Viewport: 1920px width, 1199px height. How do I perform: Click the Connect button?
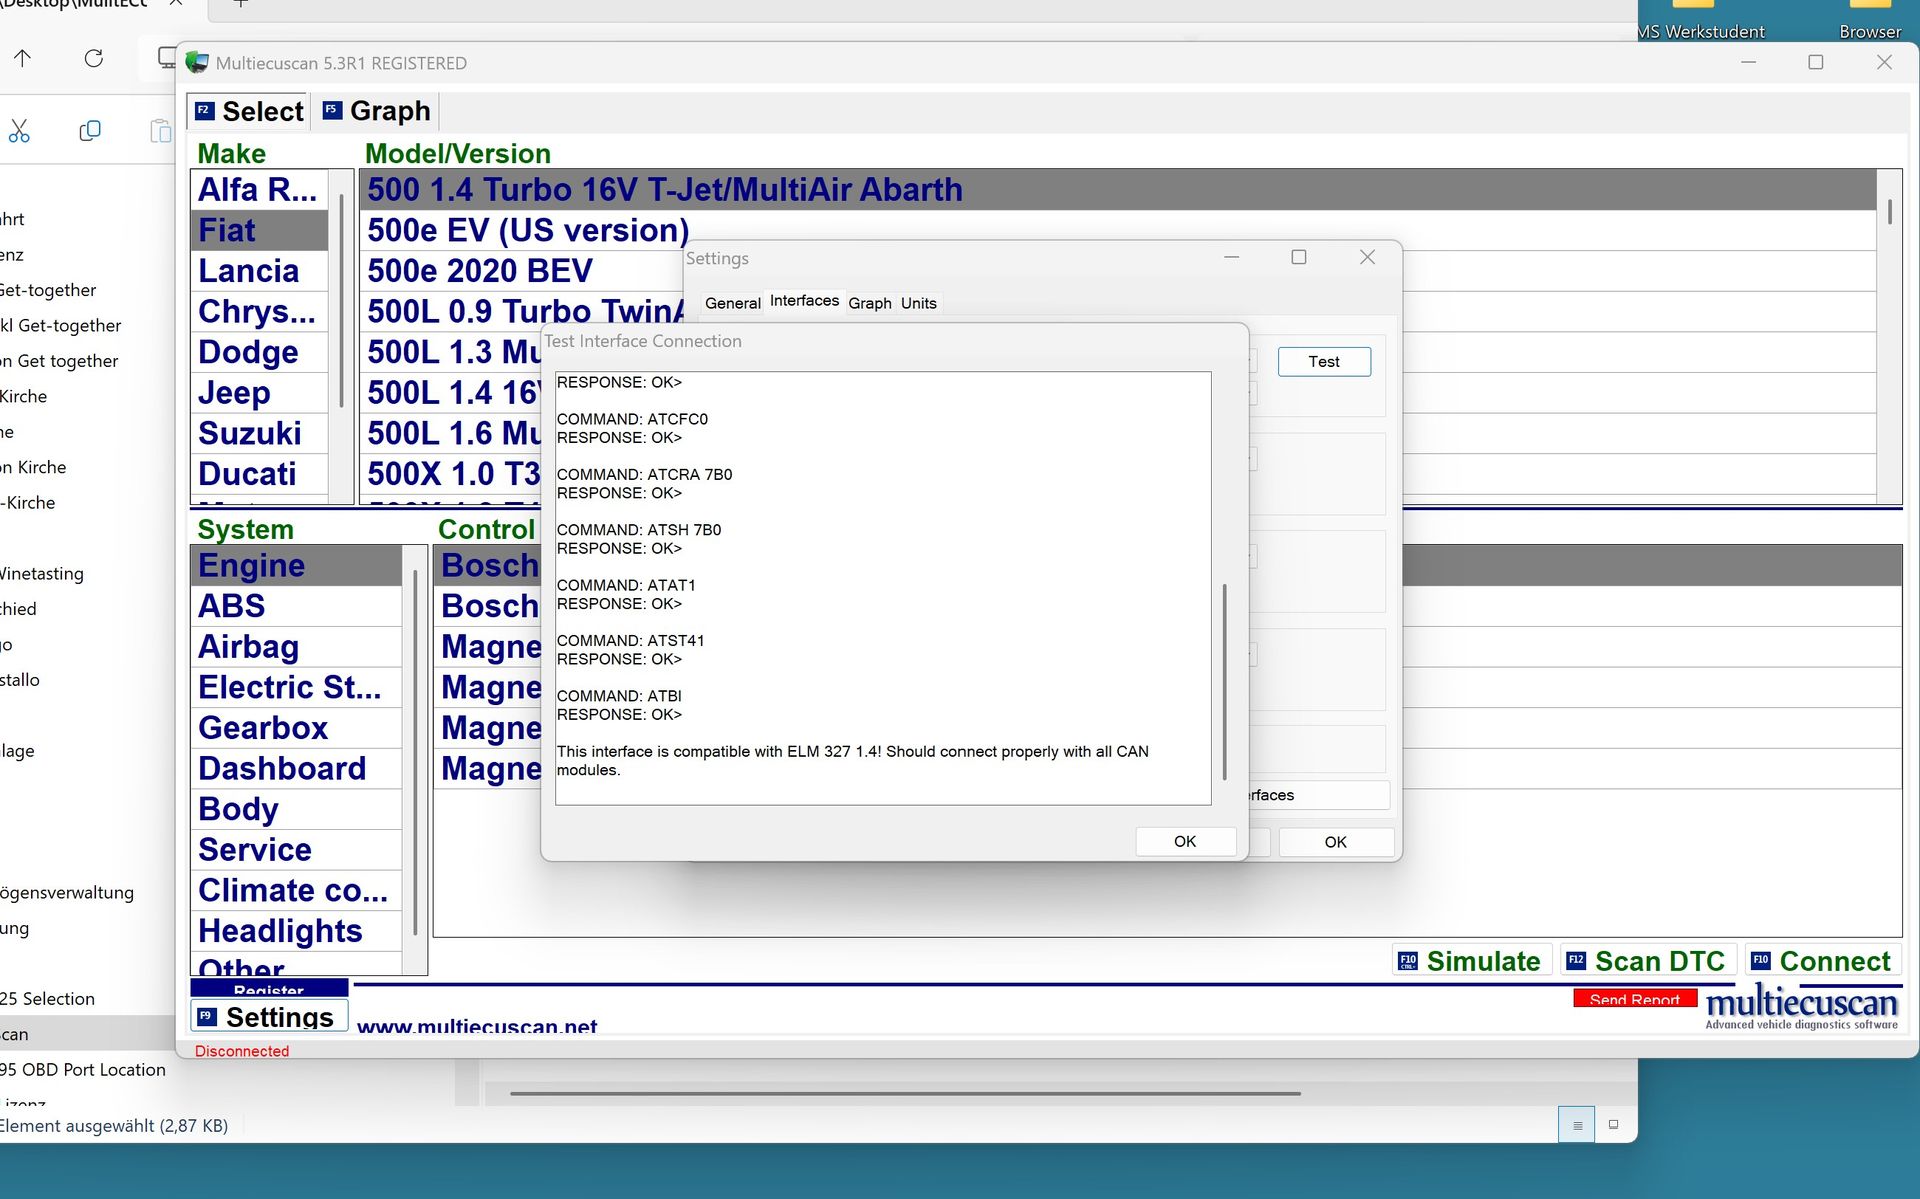click(1821, 961)
